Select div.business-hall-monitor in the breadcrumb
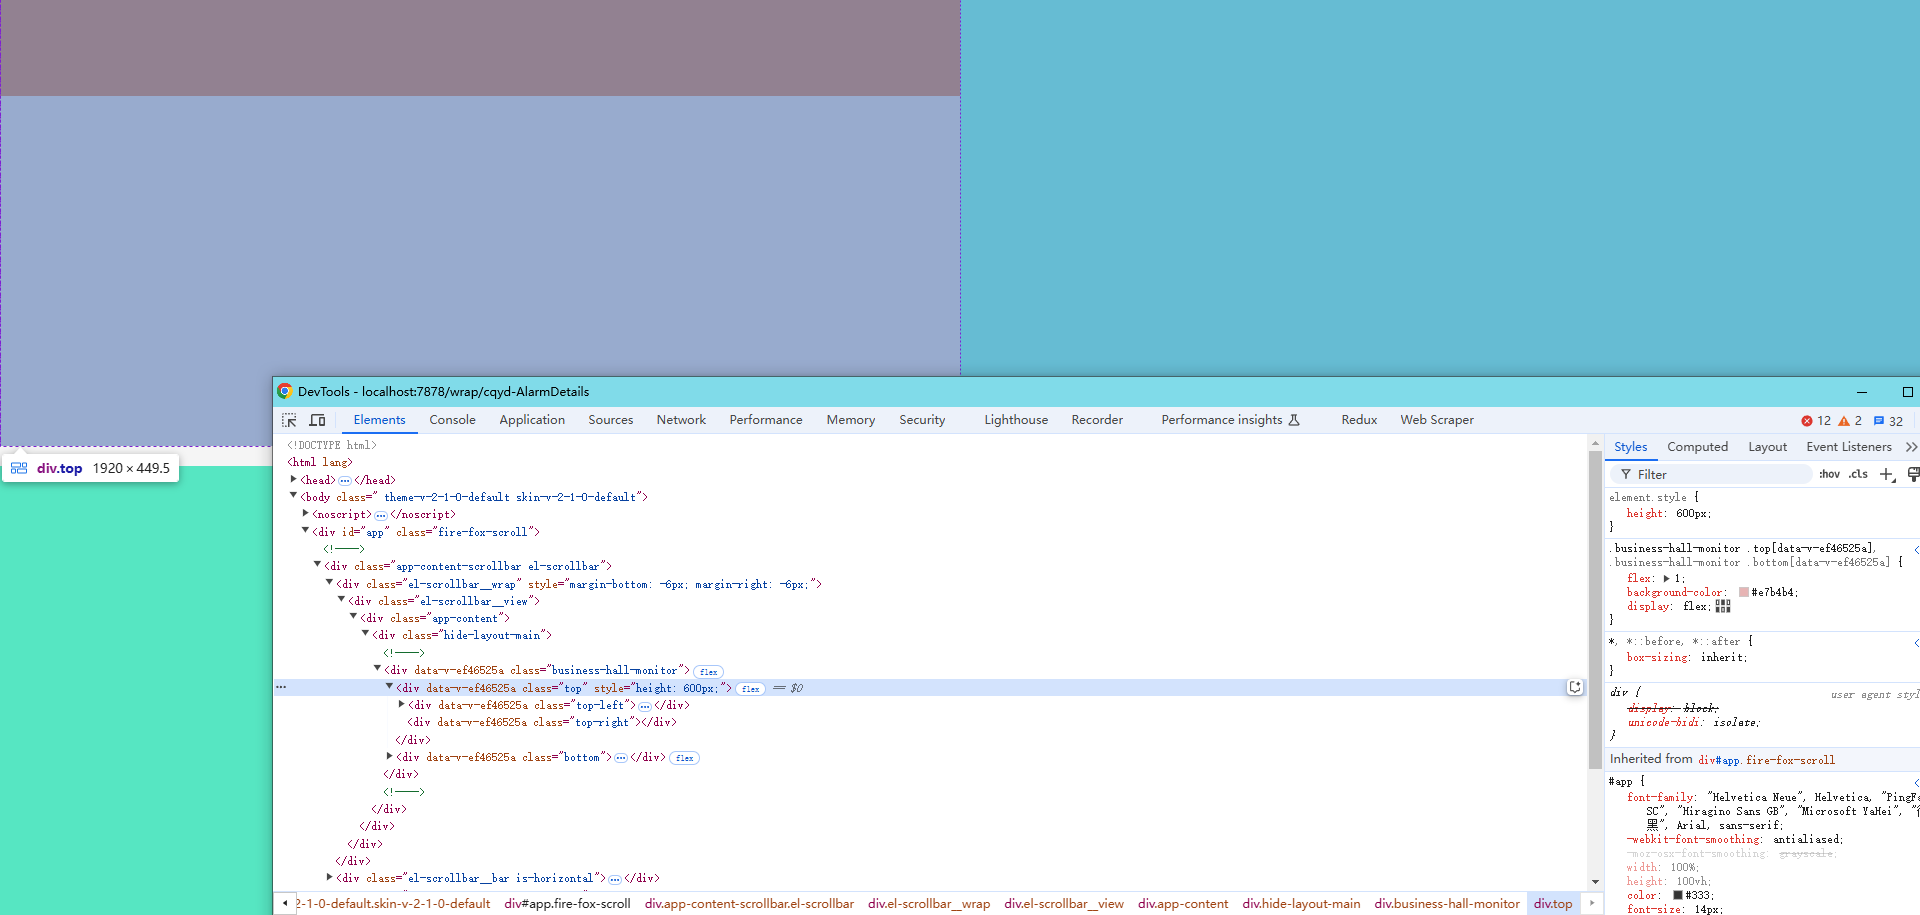 click(x=1447, y=904)
